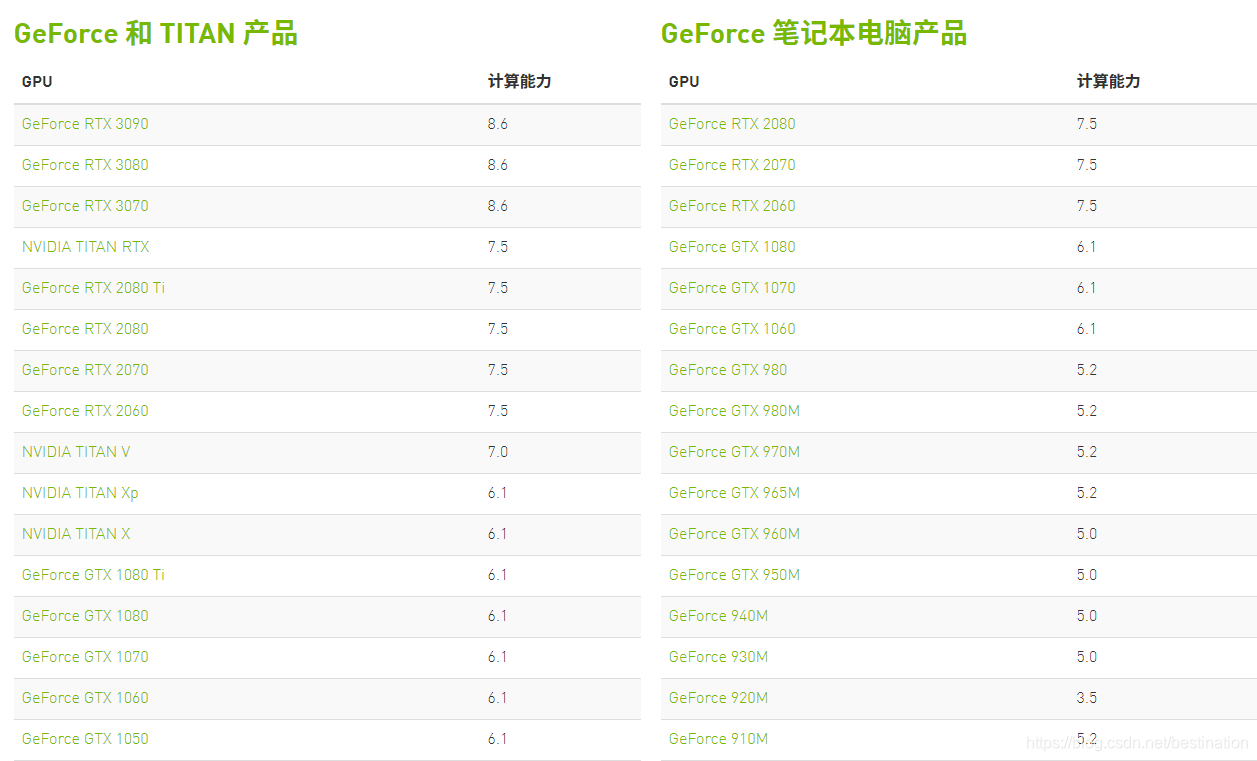Open the GeForce 920M link
Viewport: 1257px width, 761px height.
pyautogui.click(x=718, y=698)
